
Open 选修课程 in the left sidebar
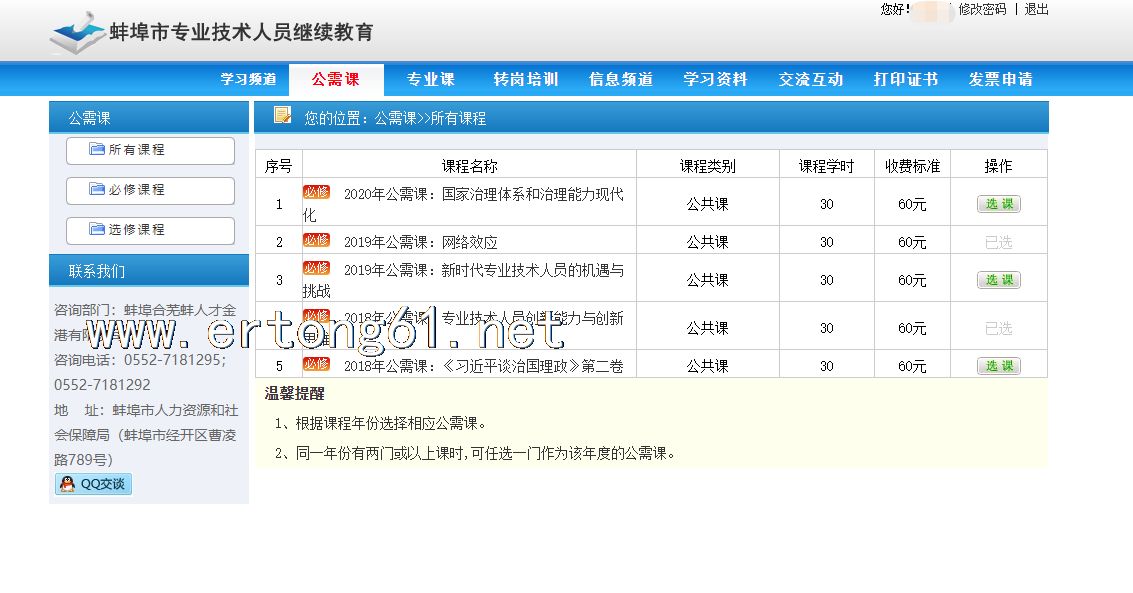click(150, 230)
